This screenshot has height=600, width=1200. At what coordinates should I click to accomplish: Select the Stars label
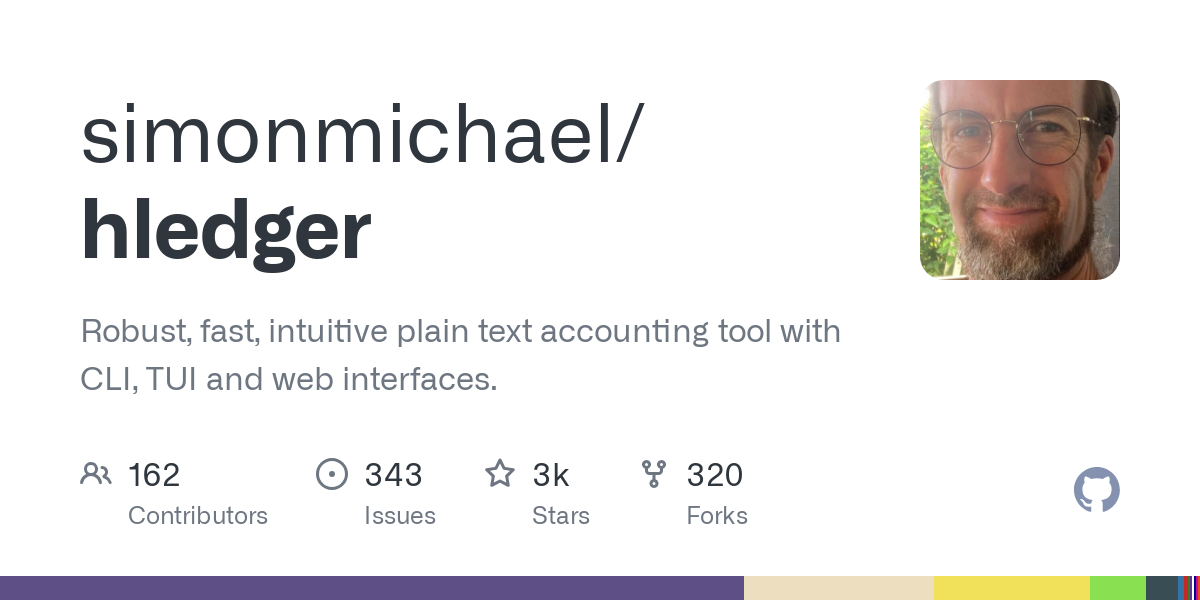point(561,516)
